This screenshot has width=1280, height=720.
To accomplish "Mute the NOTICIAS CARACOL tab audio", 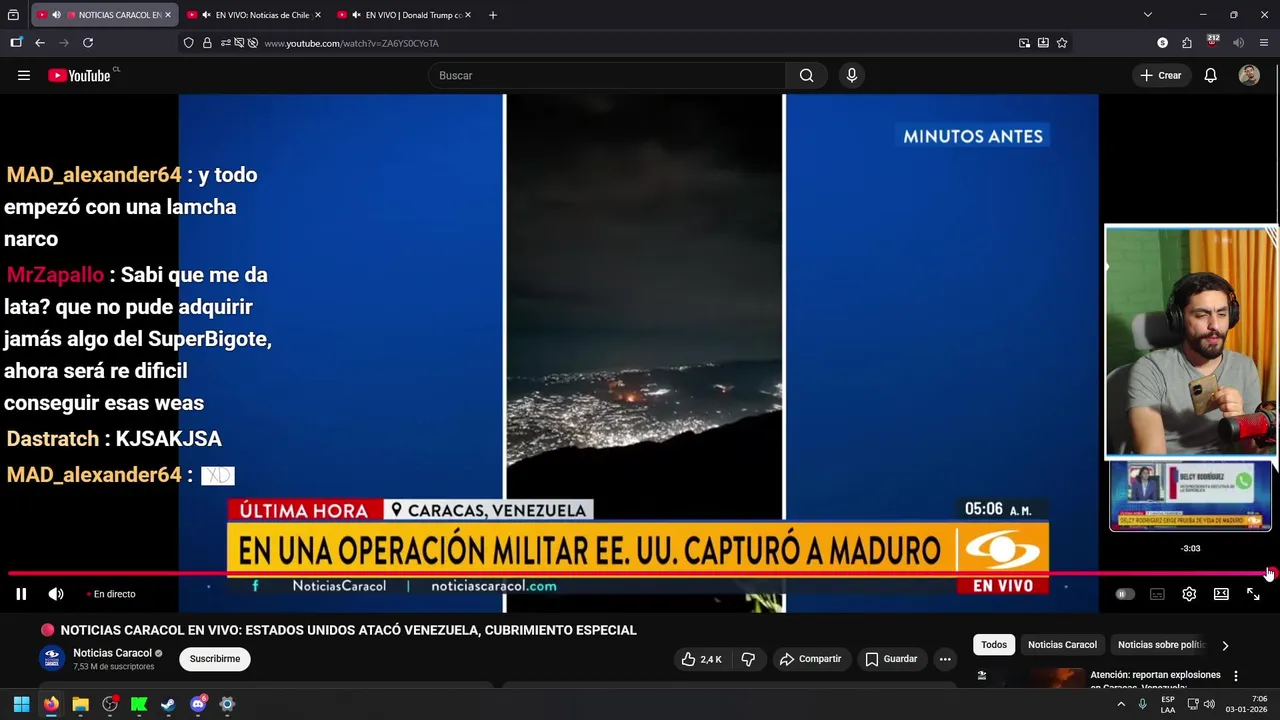I will (x=56, y=15).
